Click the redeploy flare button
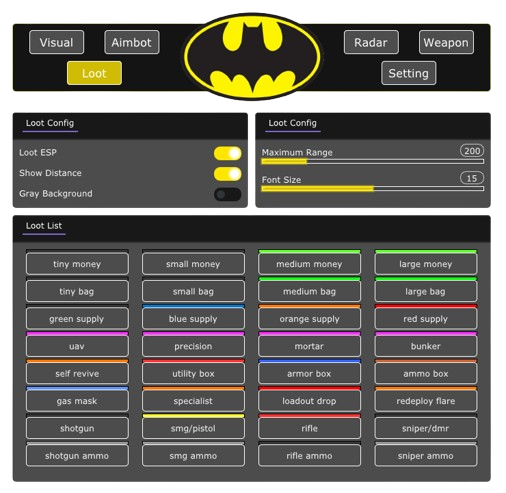The image size is (506, 493). pos(426,401)
